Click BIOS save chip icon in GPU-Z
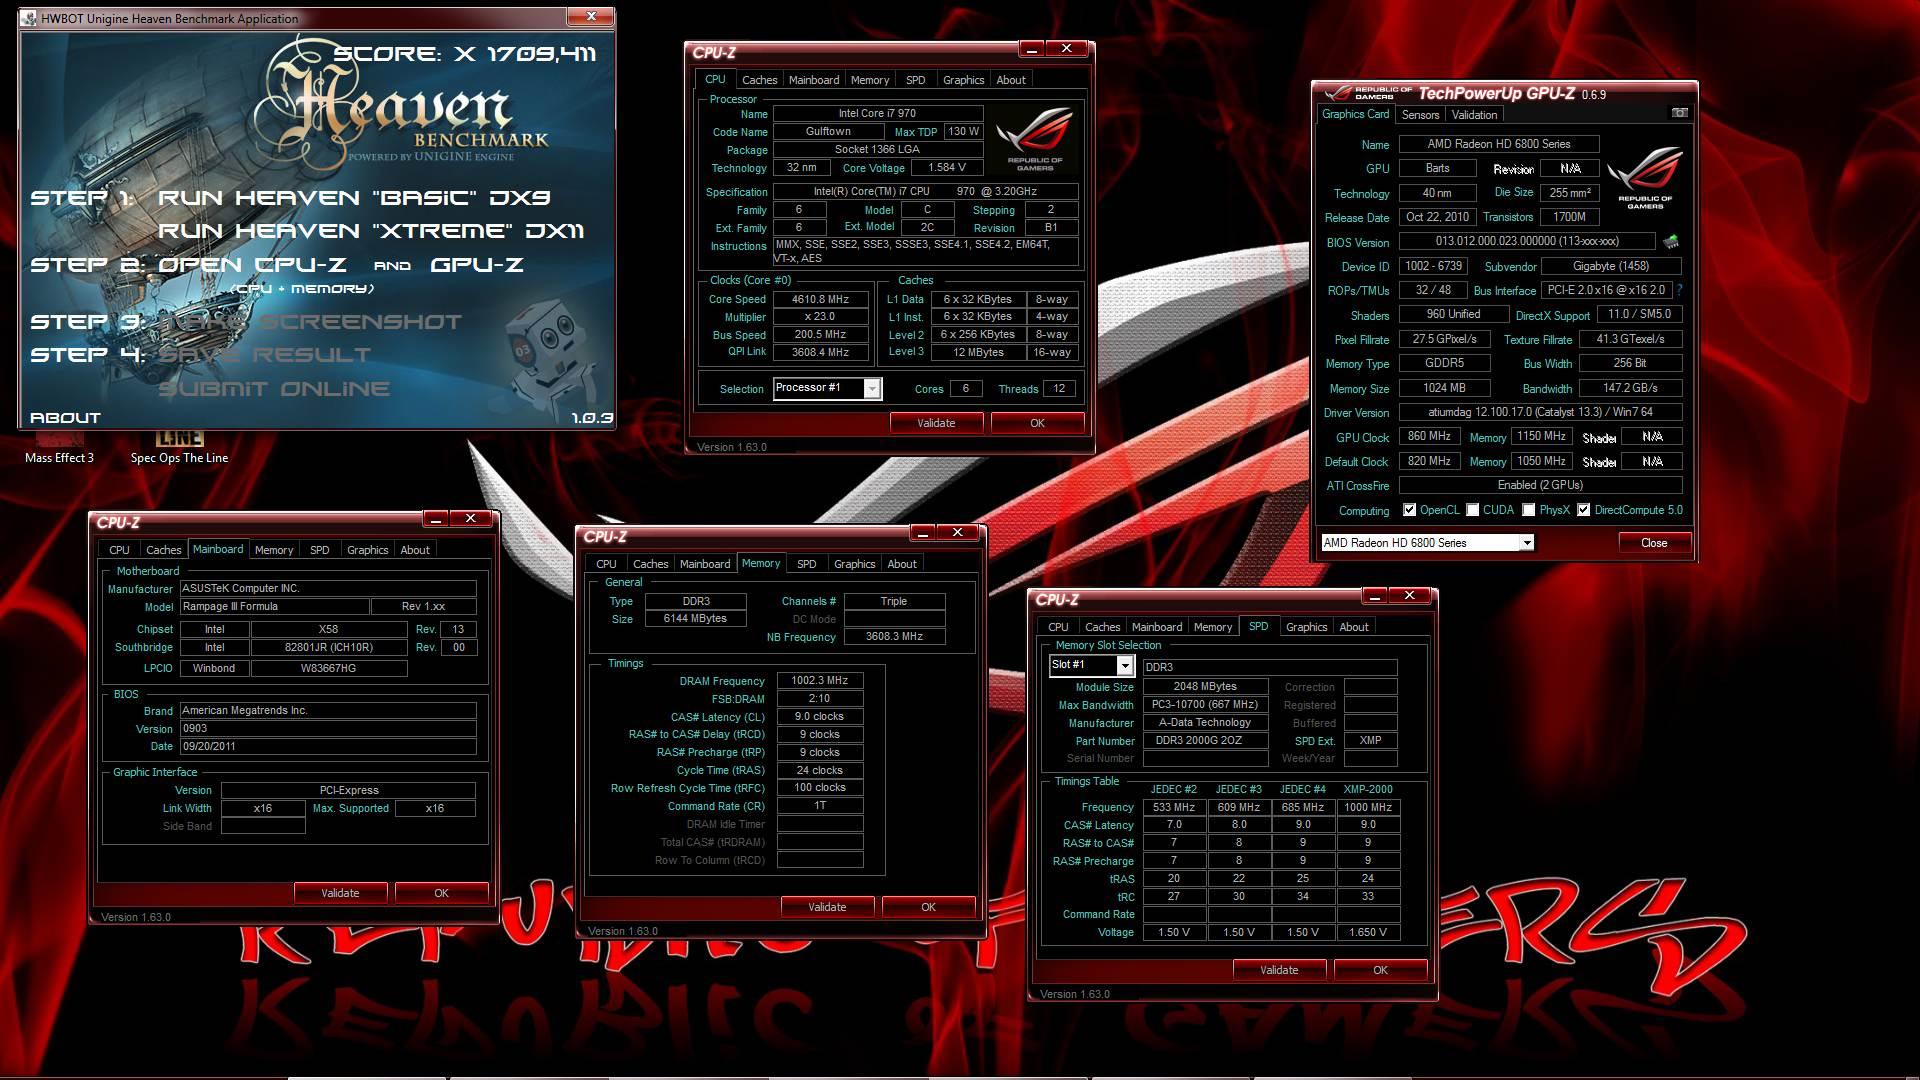This screenshot has height=1080, width=1920. (1670, 242)
